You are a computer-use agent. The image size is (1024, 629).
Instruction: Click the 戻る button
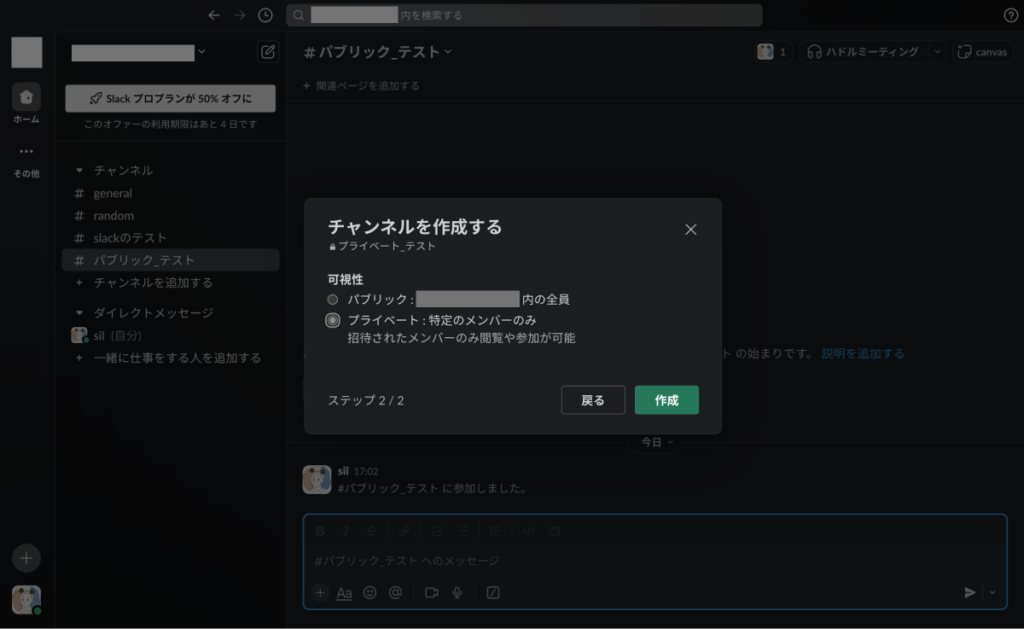coord(593,400)
